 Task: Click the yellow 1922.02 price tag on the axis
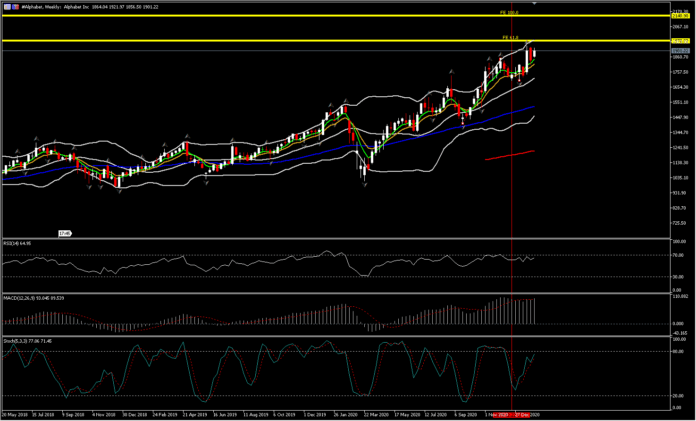pos(680,40)
